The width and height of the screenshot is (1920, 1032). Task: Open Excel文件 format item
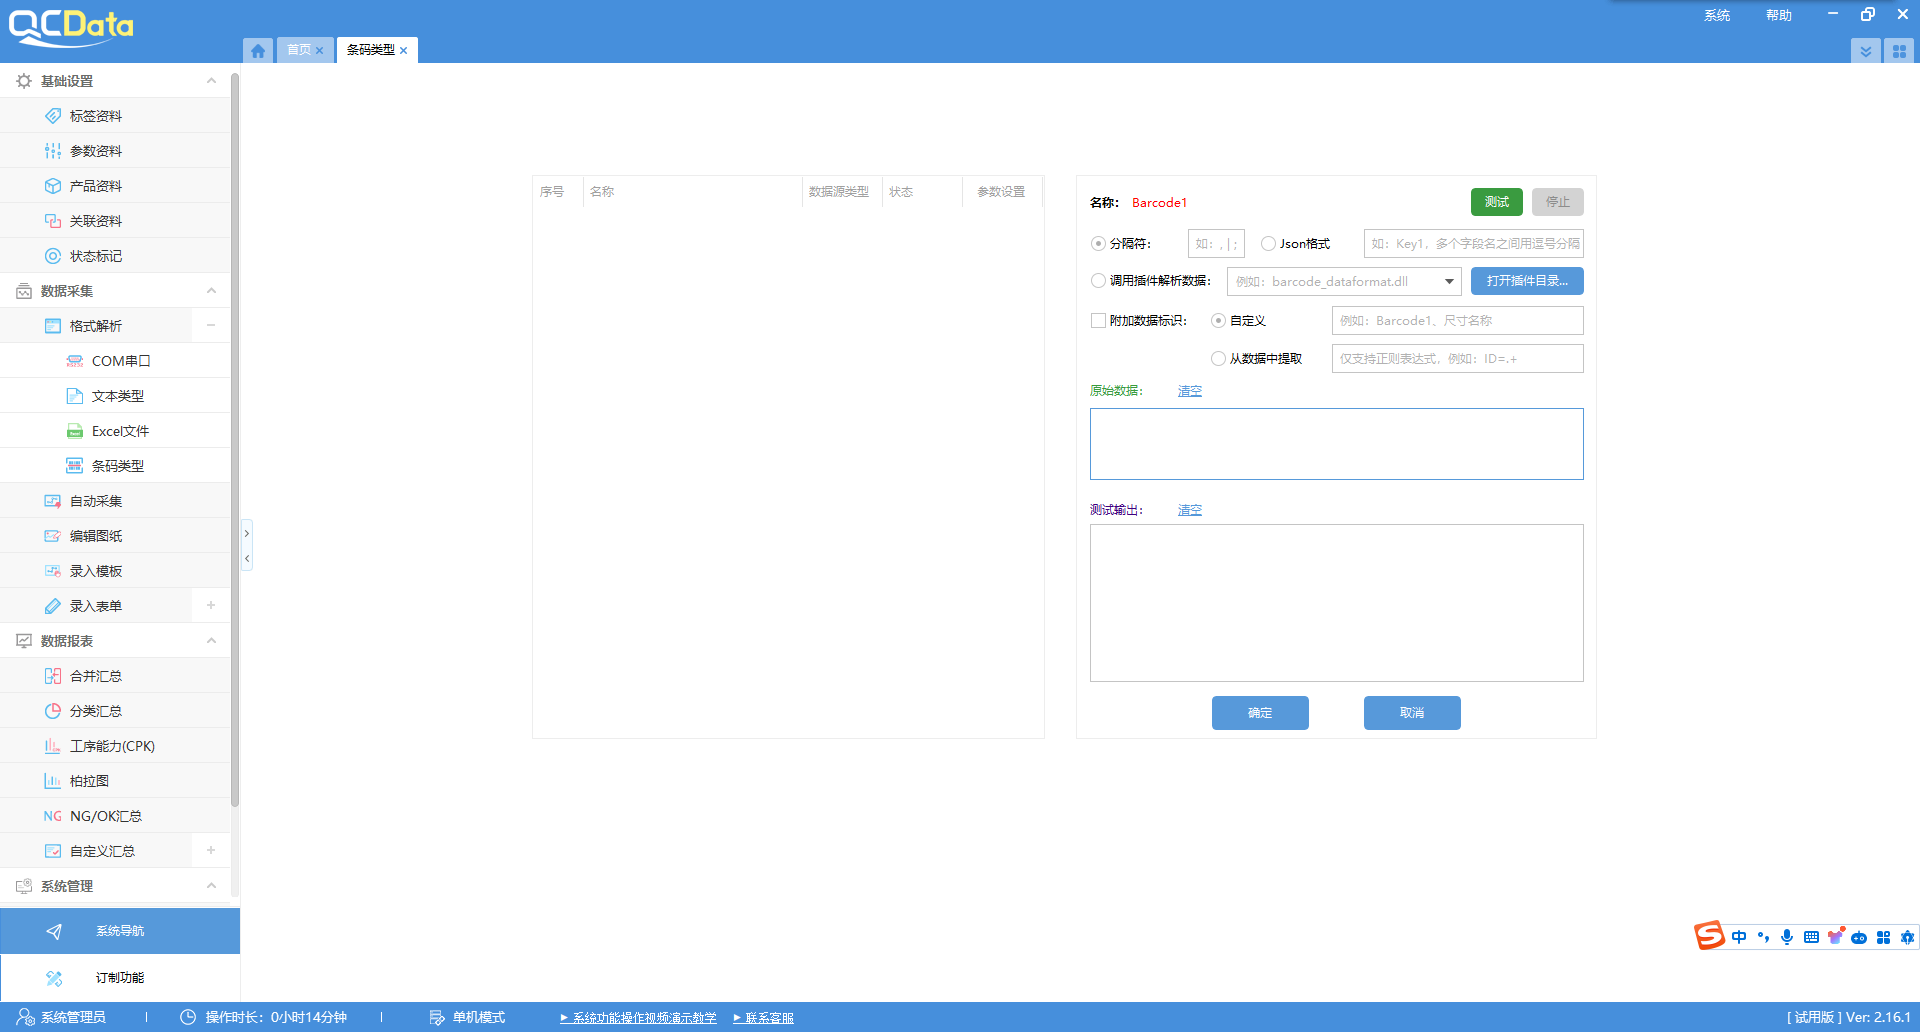click(120, 431)
